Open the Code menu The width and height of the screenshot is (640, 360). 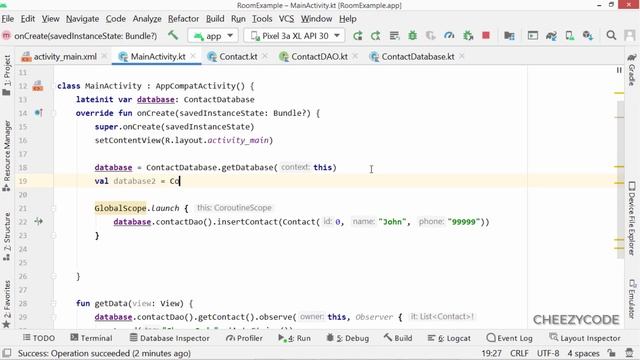click(116, 19)
